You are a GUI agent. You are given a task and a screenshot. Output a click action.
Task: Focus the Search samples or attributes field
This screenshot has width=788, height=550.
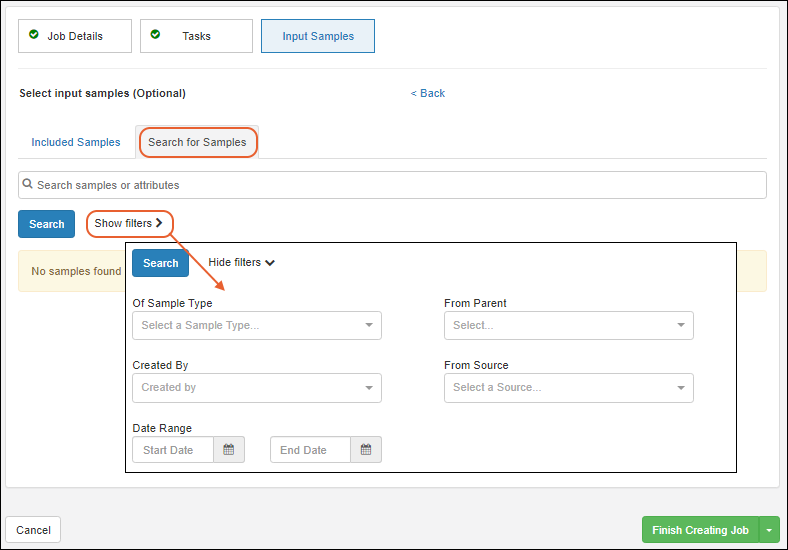[400, 185]
